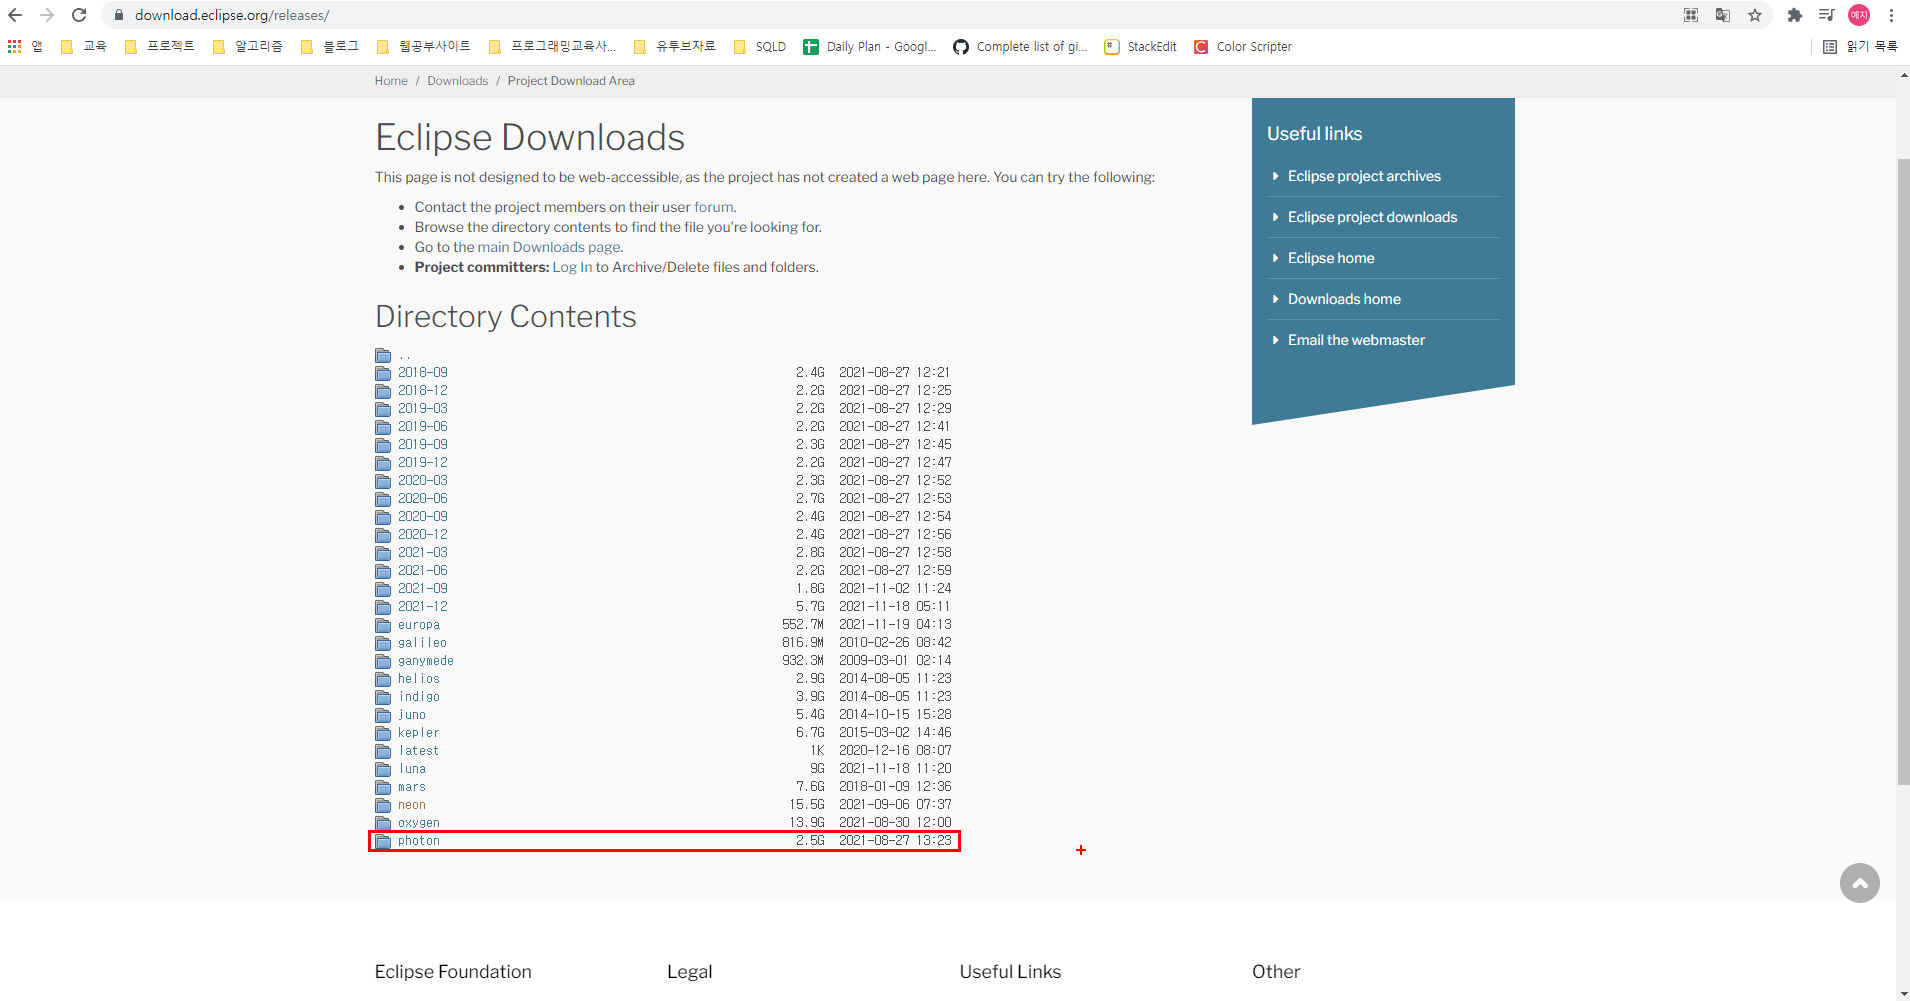Open the juno directory
Screen dimensions: 1910x1001
pos(412,715)
